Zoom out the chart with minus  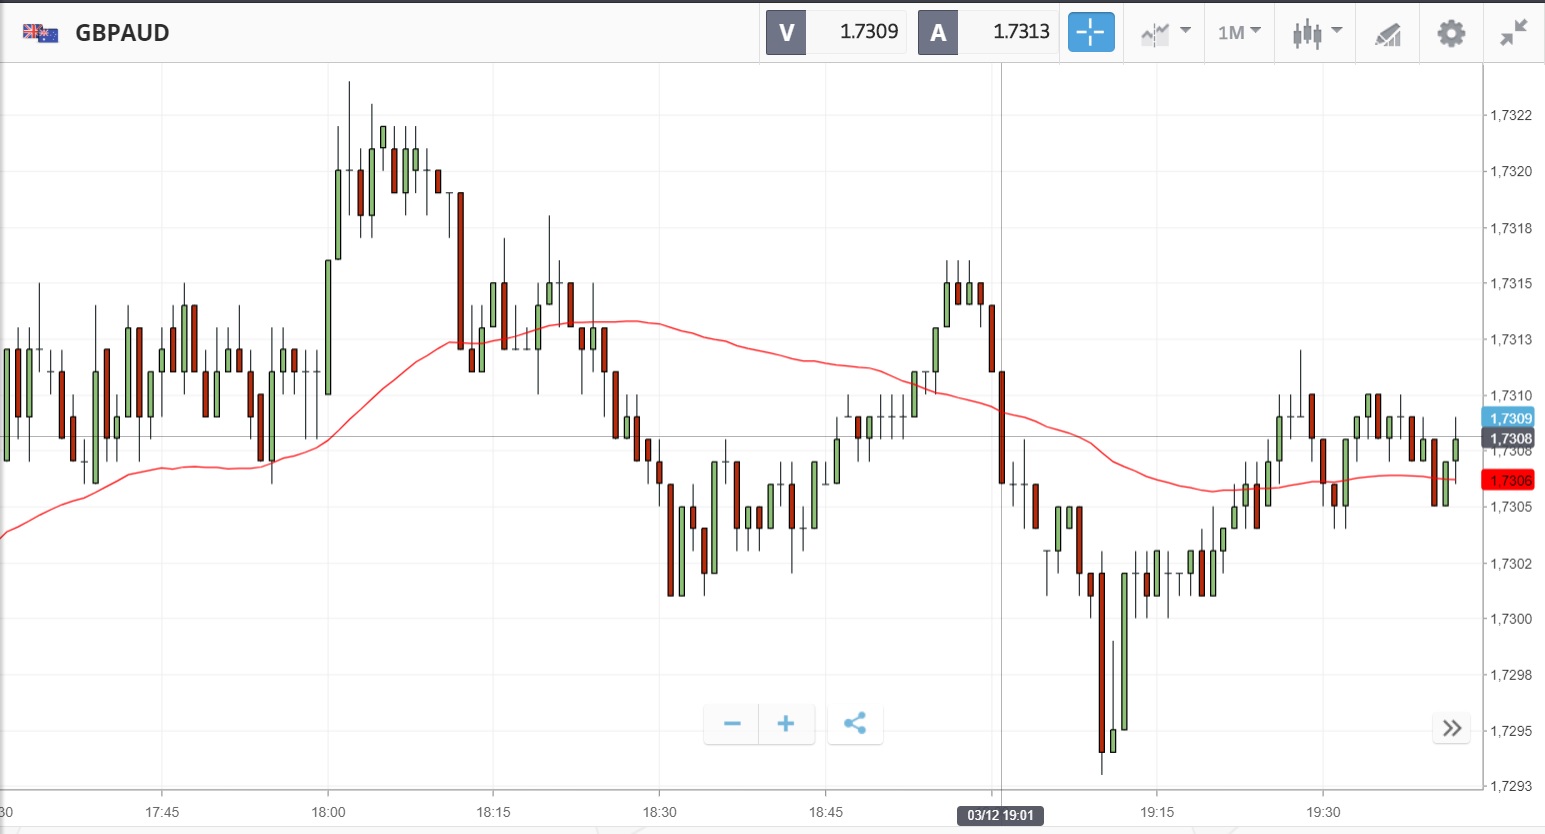click(732, 724)
